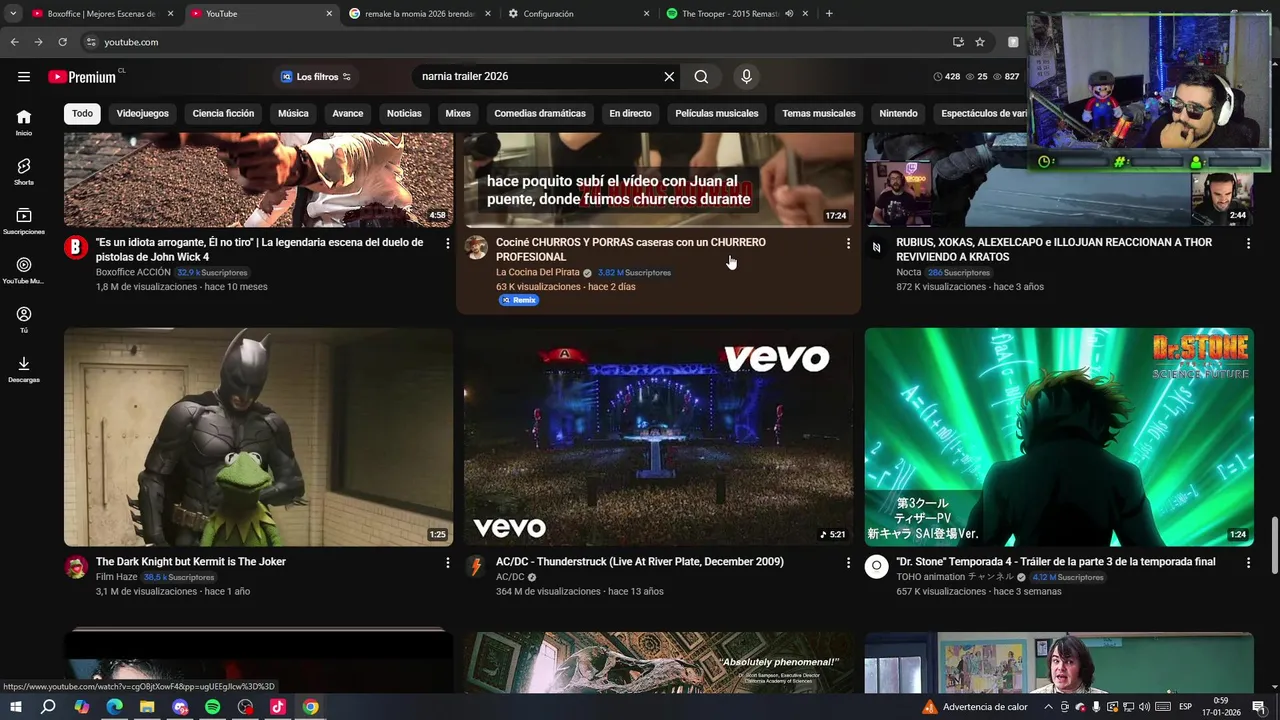Open options menu for Kratos reaction video

1248,244
